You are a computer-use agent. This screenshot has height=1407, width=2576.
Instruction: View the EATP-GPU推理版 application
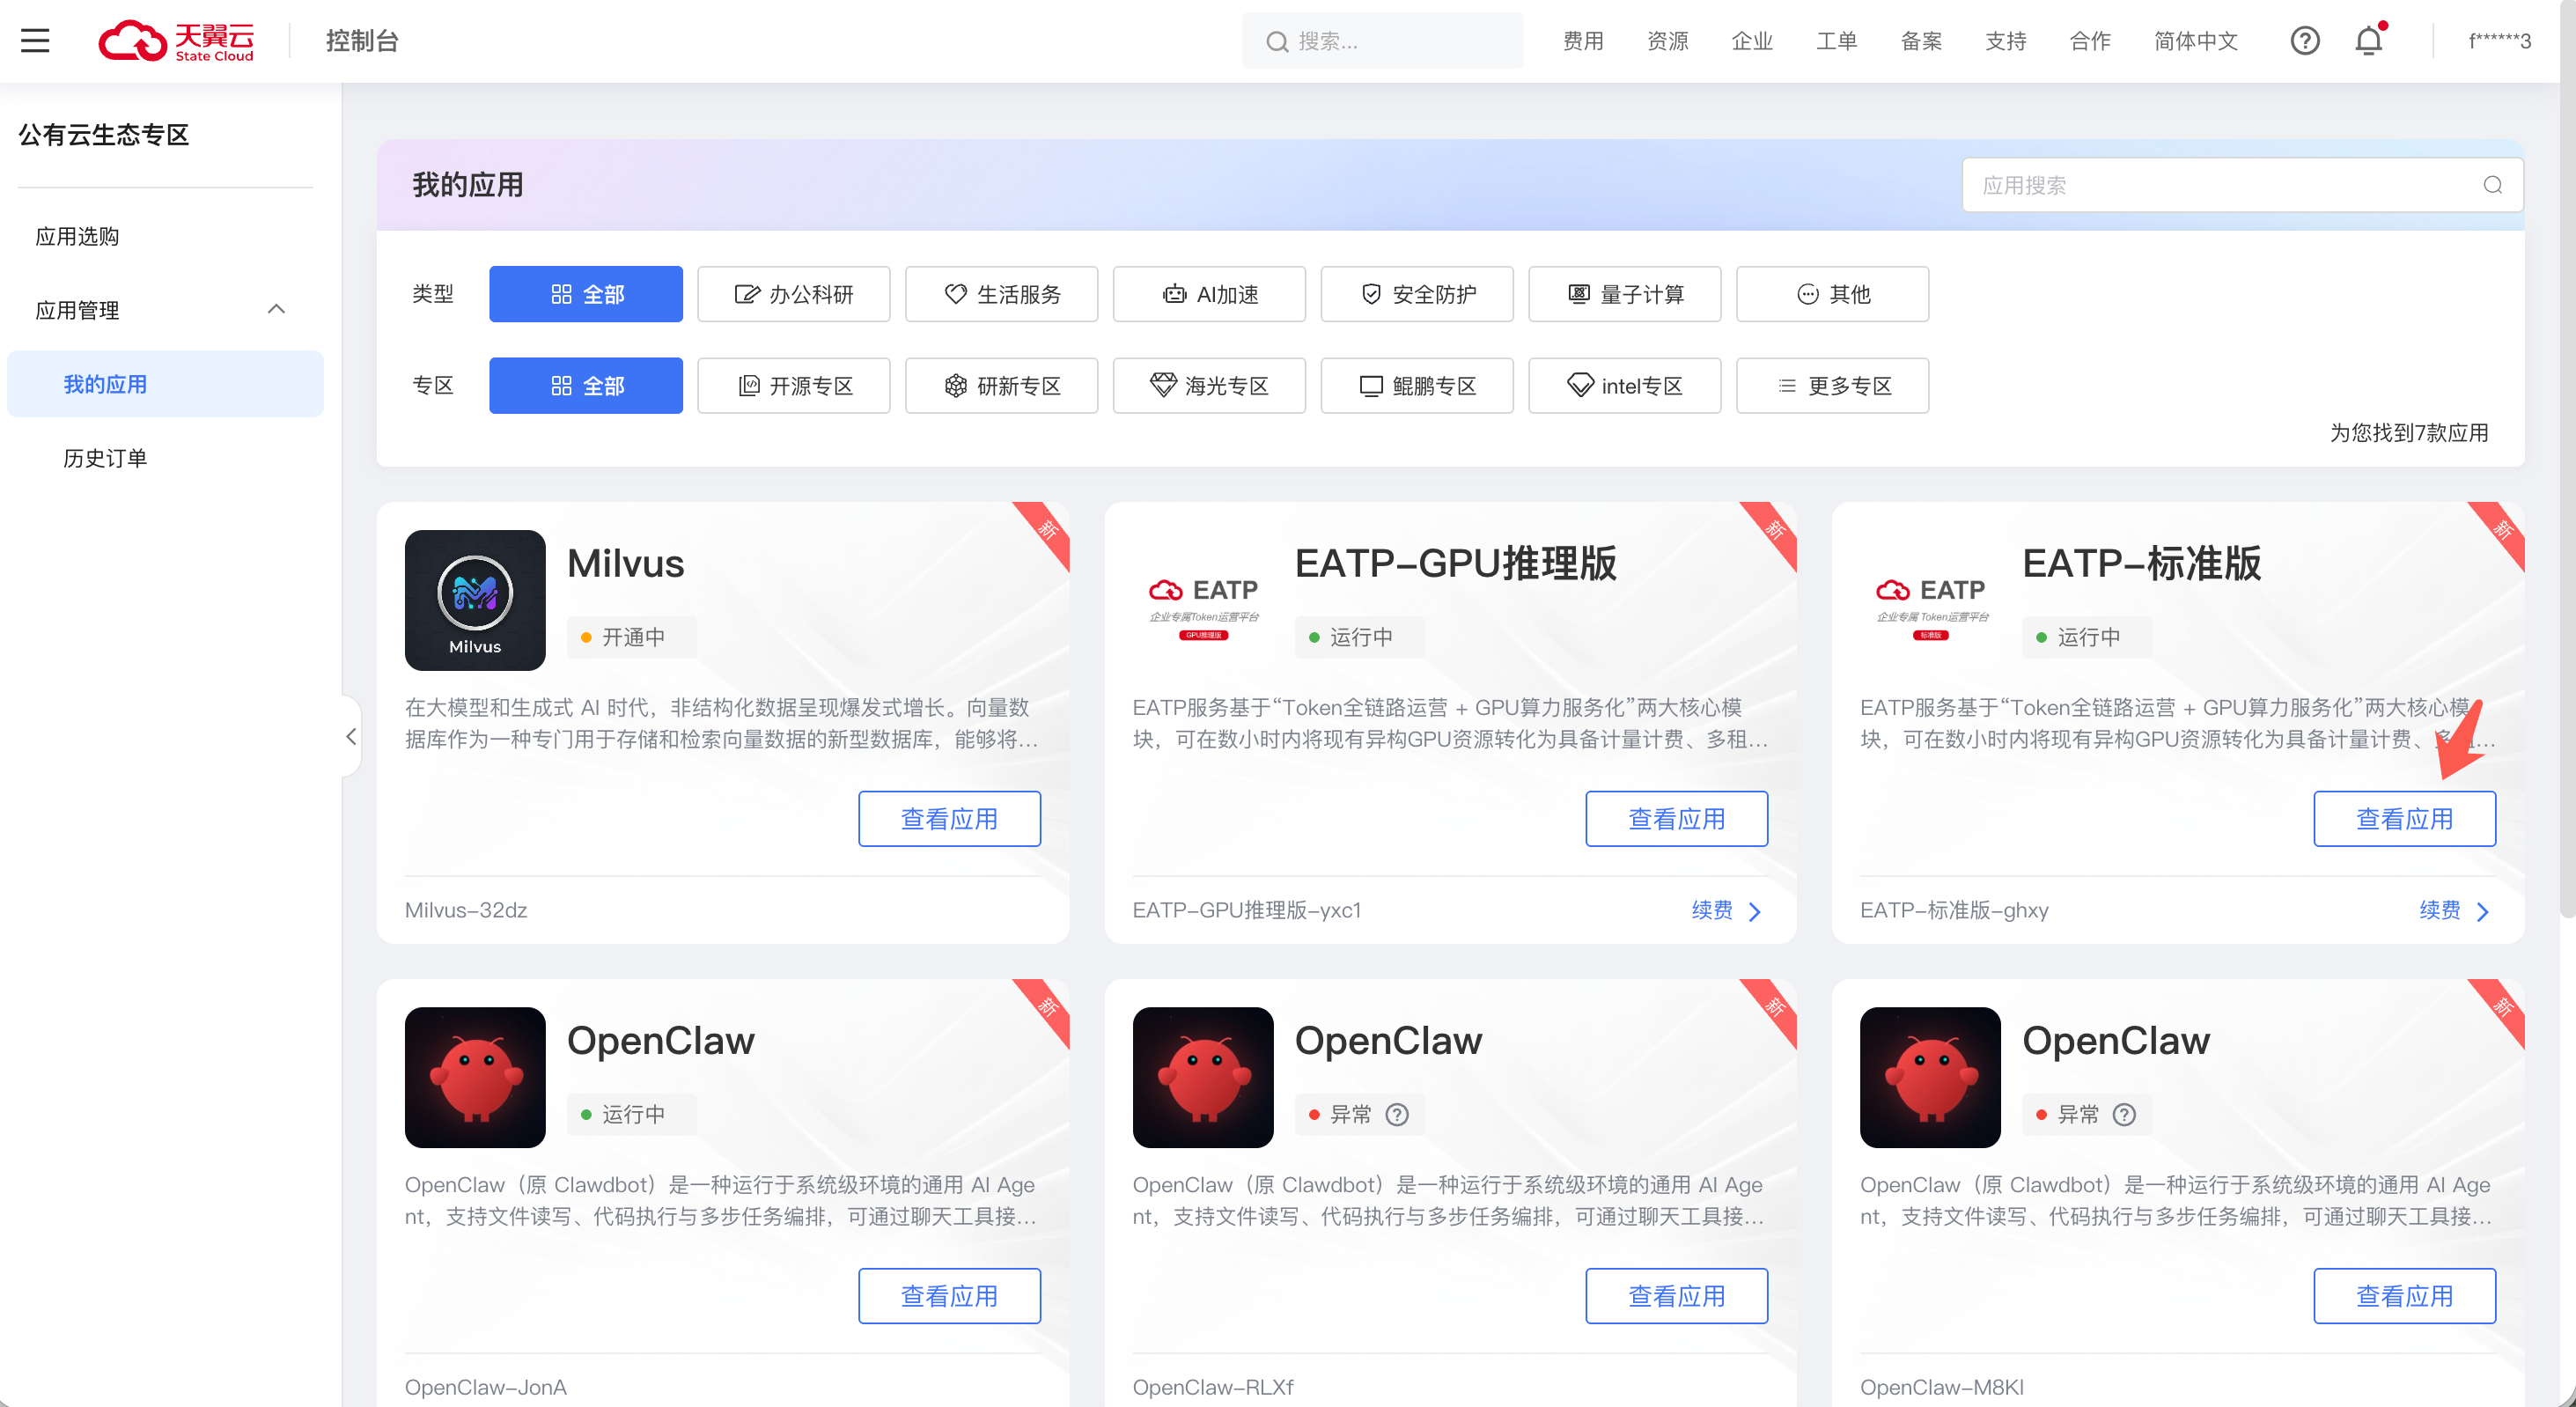tap(1676, 819)
